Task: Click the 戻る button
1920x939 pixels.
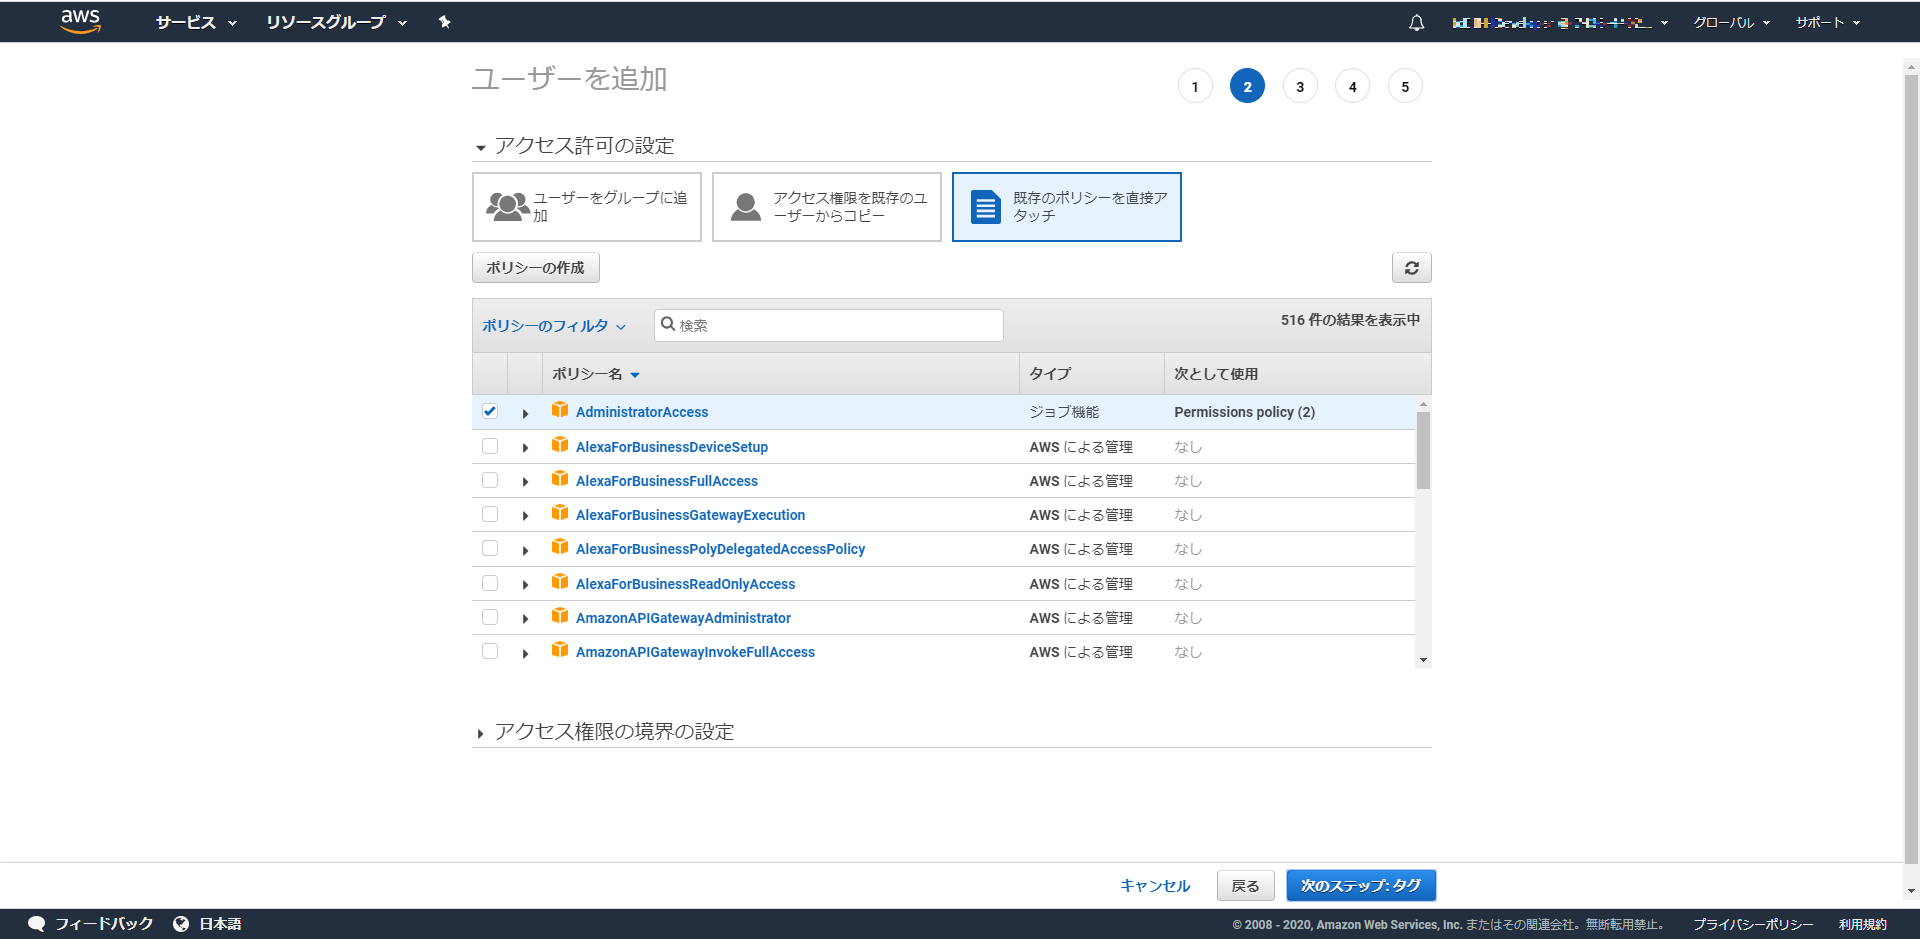Action: (1246, 886)
